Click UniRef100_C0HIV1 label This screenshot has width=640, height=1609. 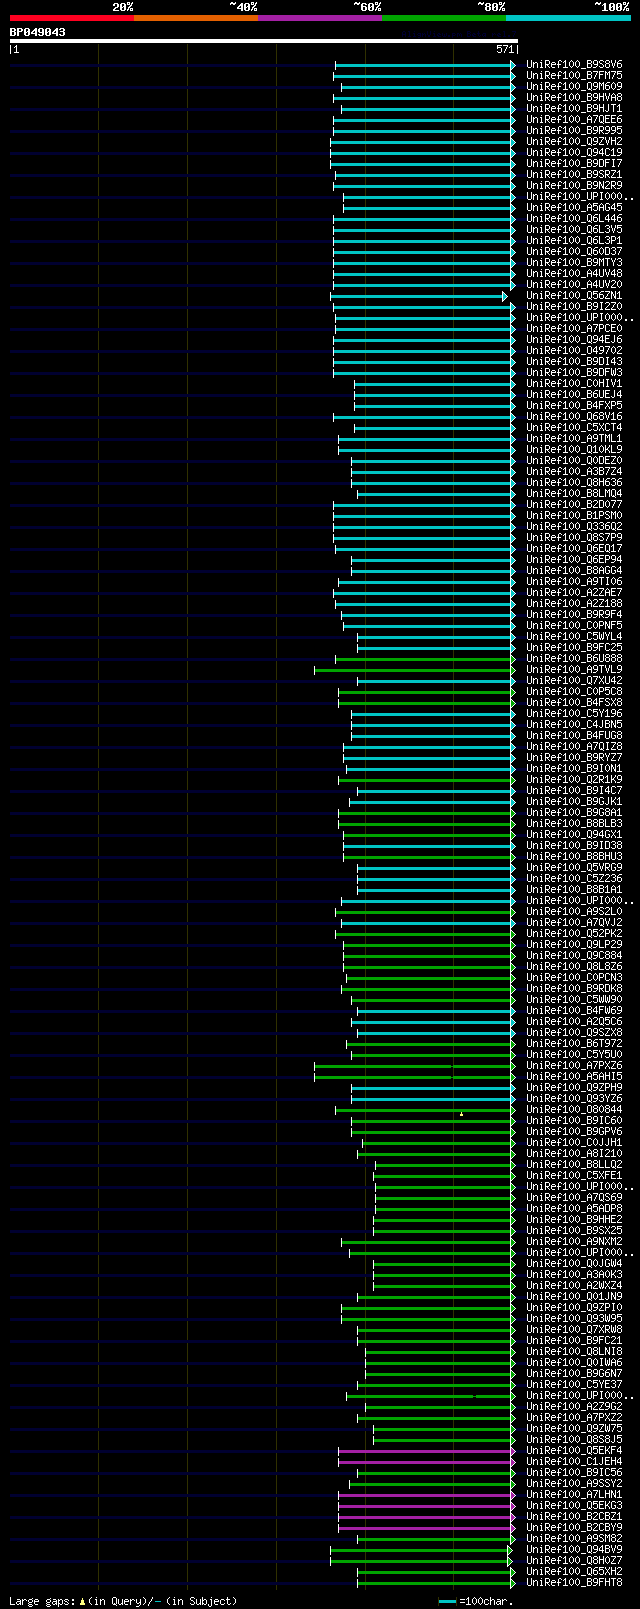[x=574, y=383]
